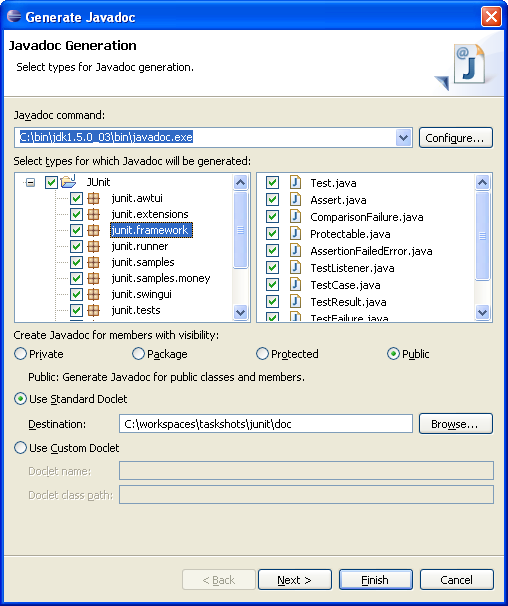
Task: Click the junit.swingui package icon
Action: [x=93, y=294]
